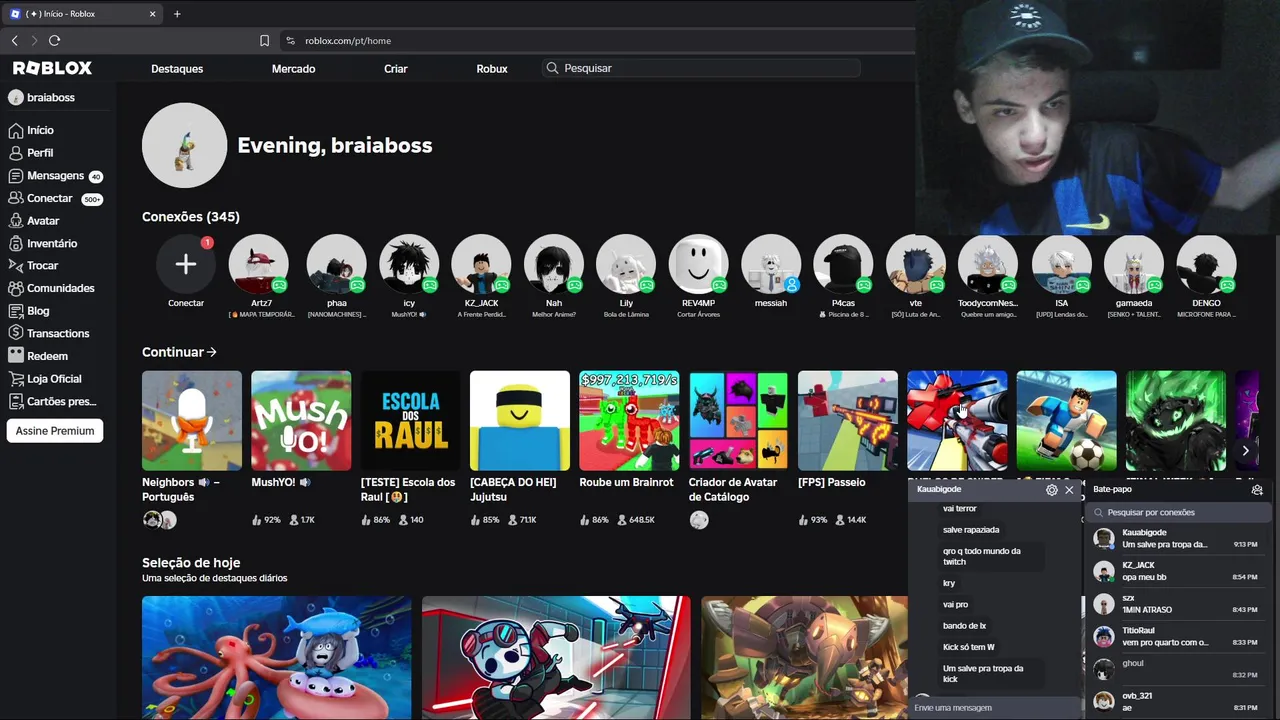Open KZ_JACK conversation in chat list
This screenshot has height=720, width=1280.
tap(1176, 571)
